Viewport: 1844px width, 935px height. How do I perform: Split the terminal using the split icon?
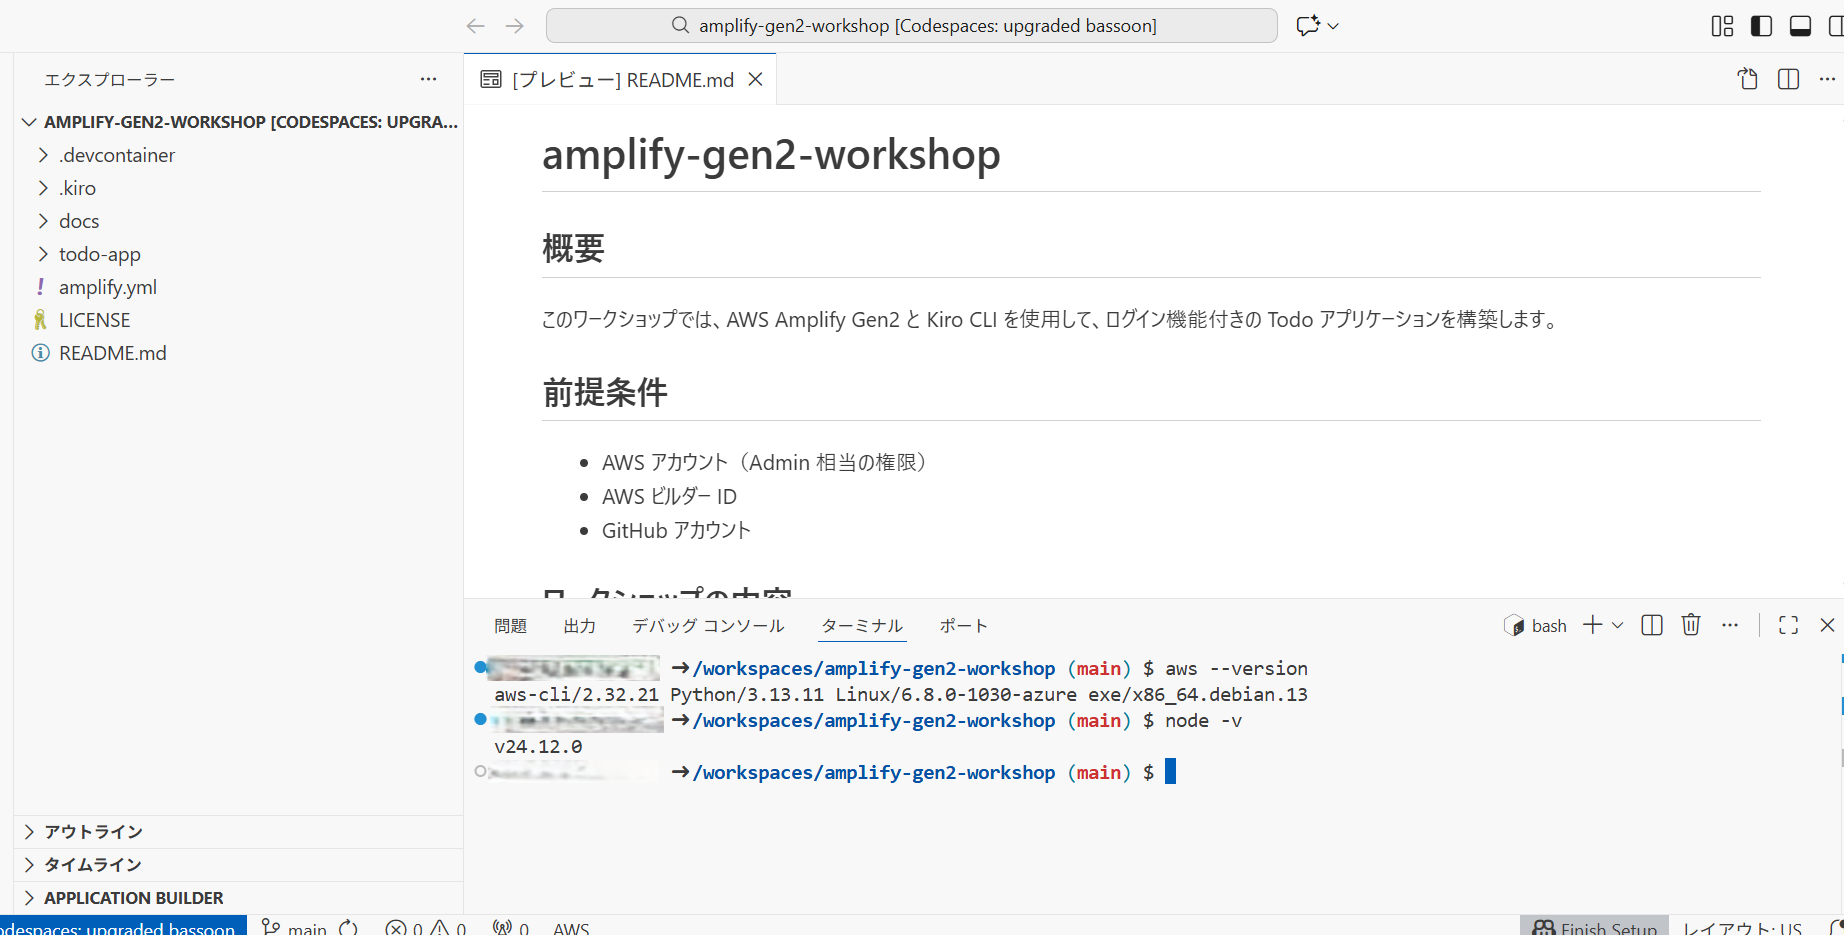1652,625
